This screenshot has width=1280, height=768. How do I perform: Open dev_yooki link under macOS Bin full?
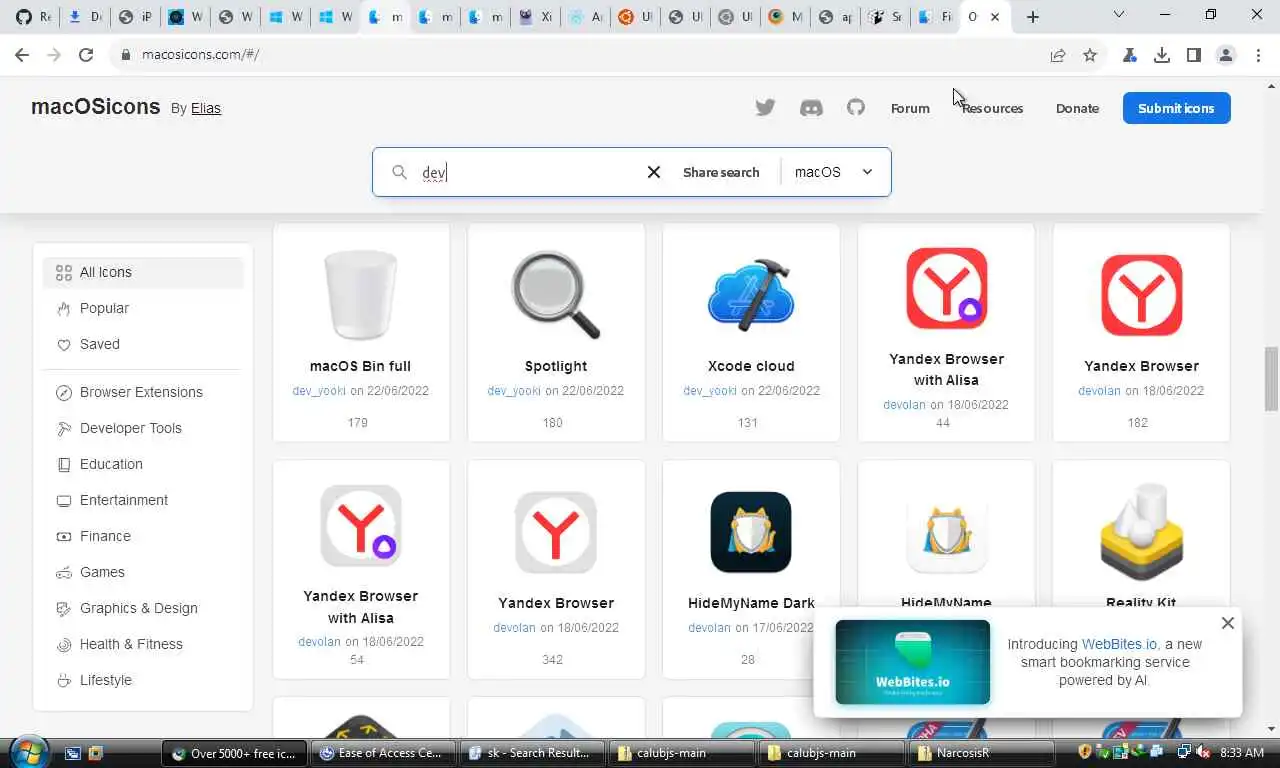318,390
